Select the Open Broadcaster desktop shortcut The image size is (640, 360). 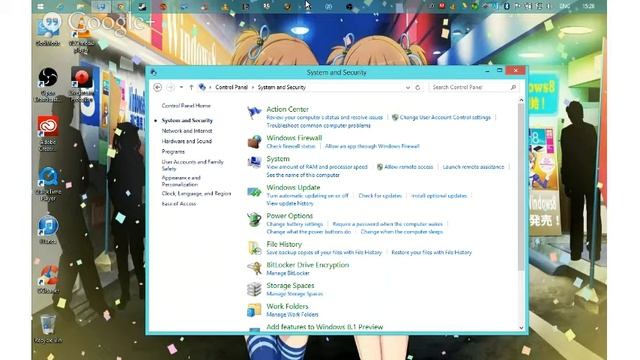pos(48,84)
